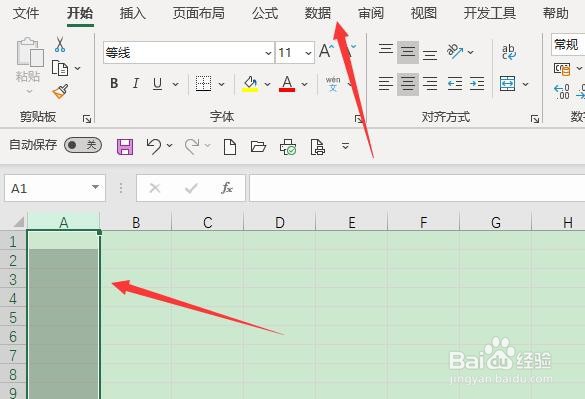The width and height of the screenshot is (585, 399).
Task: Open a file with folder icon
Action: [x=258, y=146]
